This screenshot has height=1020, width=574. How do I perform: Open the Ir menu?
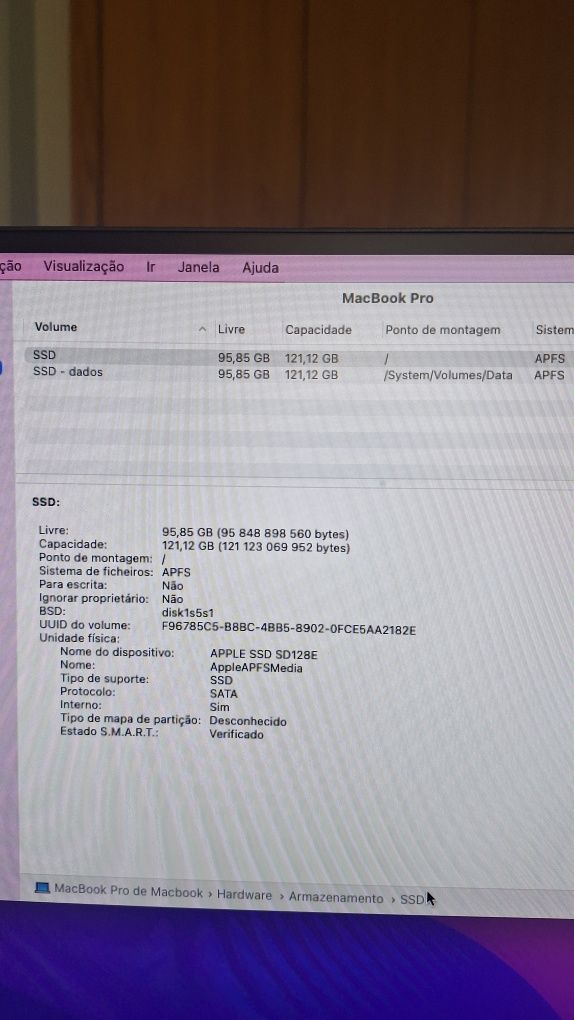pyautogui.click(x=150, y=267)
